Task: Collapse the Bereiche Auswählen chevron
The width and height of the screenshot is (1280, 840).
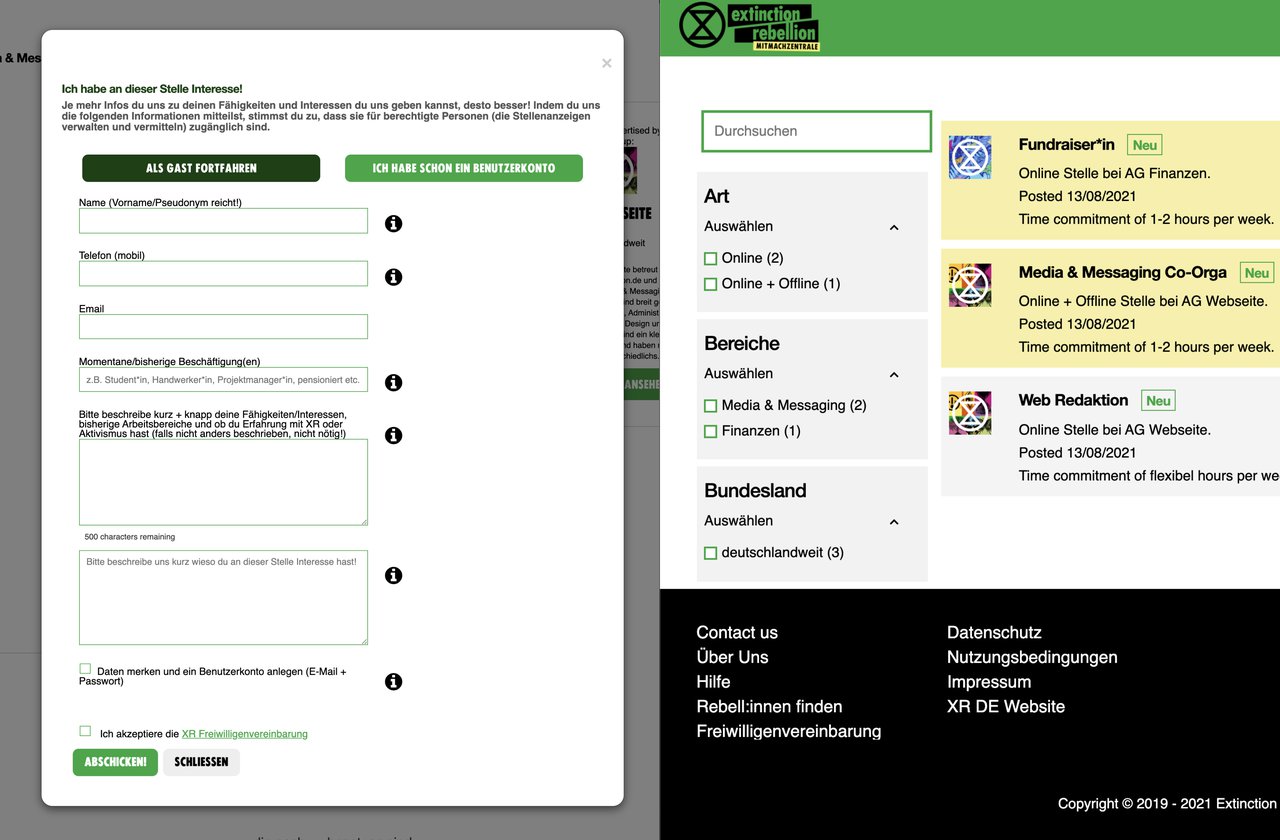Action: click(x=894, y=374)
